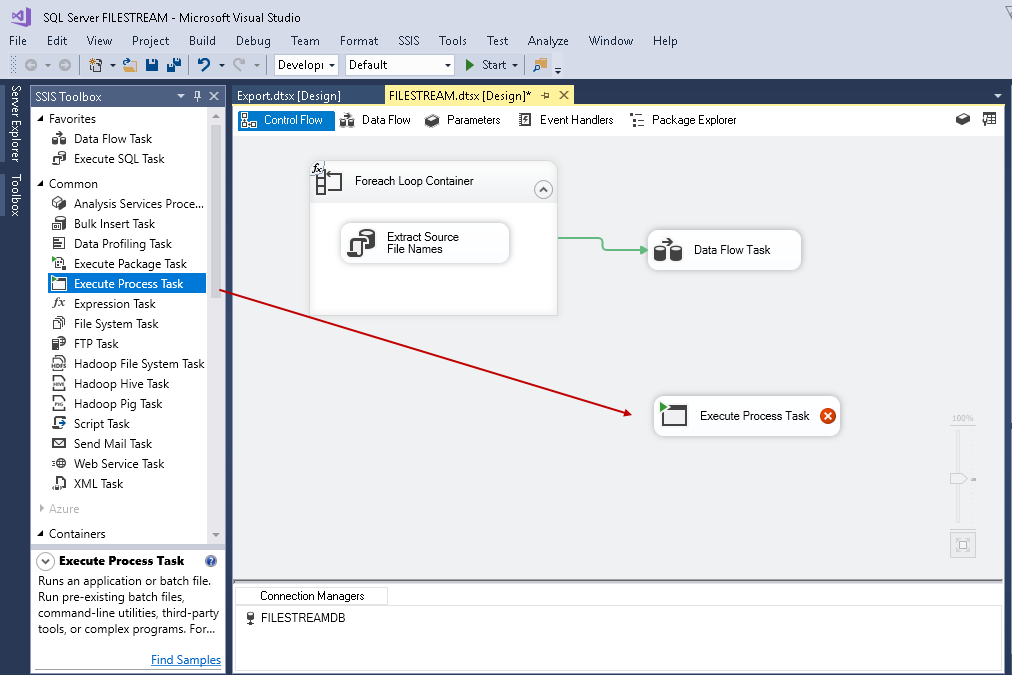Toggle pin on FILESTREAM.dtsx tab

(x=546, y=95)
